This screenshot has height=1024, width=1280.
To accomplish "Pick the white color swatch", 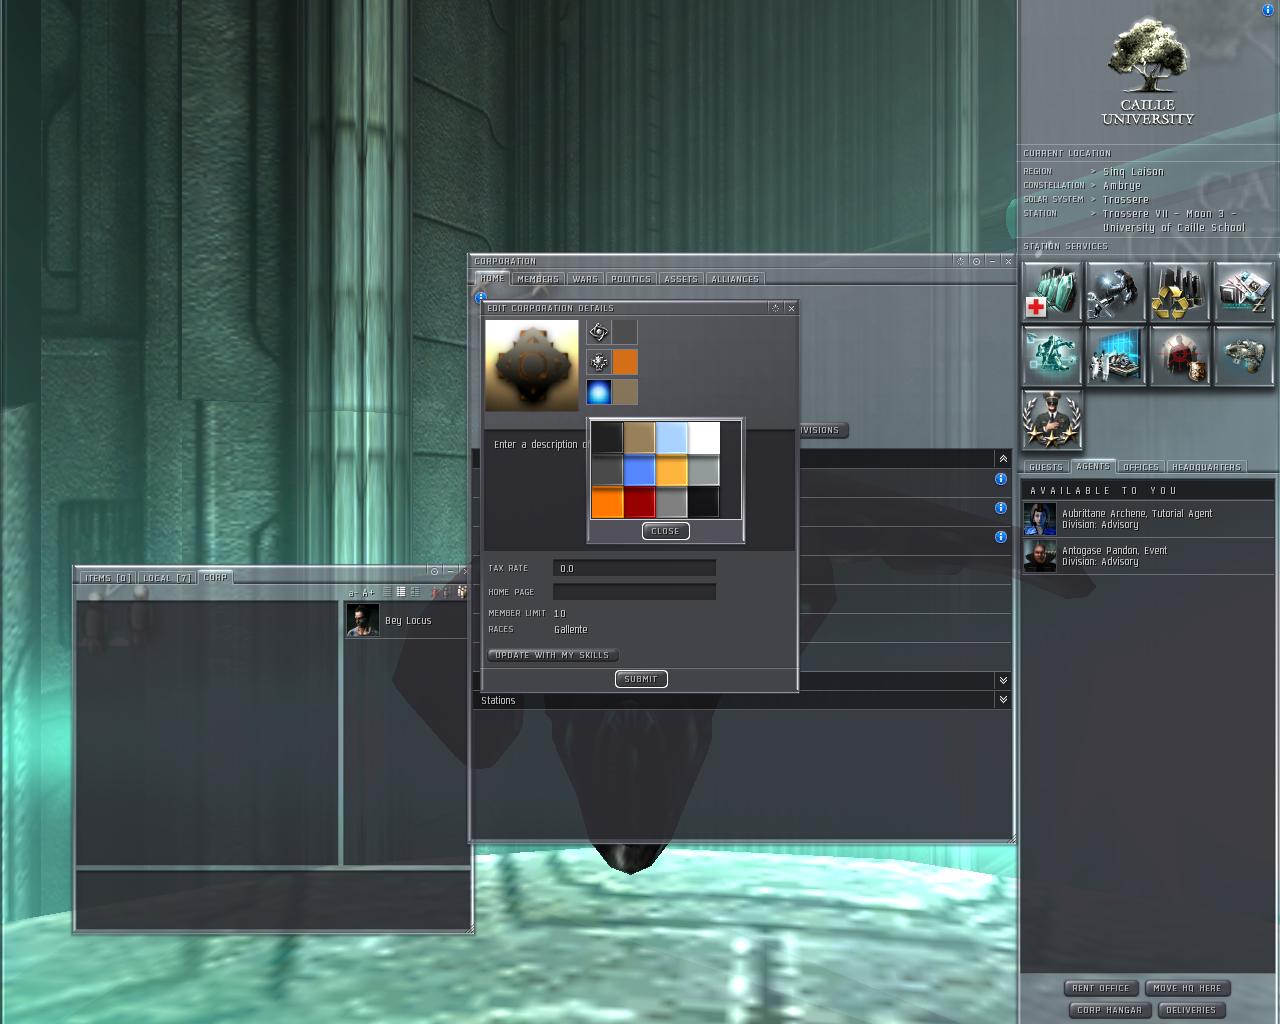I will click(704, 438).
